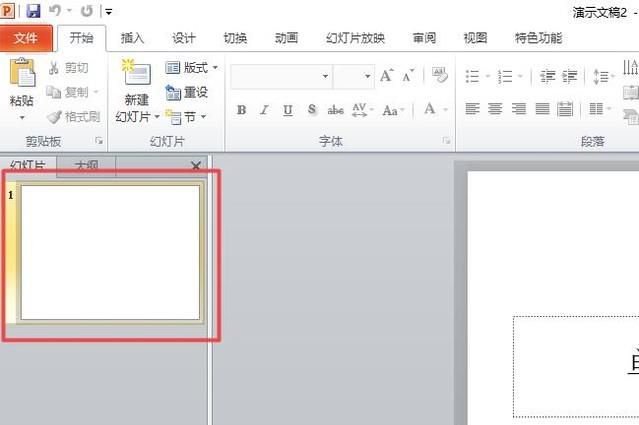The width and height of the screenshot is (639, 425).
Task: Expand the 复制 dropdown arrow
Action: pyautogui.click(x=96, y=92)
